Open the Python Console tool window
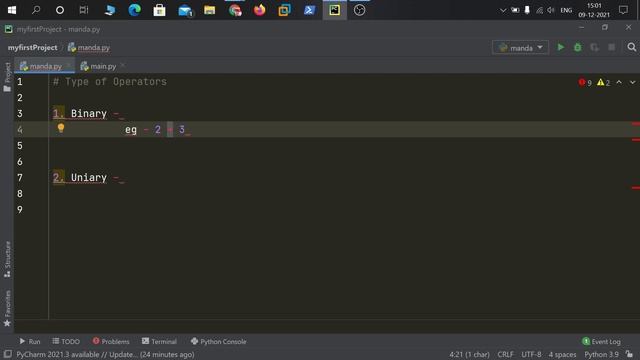Screen dimensions: 640x360 218,341
